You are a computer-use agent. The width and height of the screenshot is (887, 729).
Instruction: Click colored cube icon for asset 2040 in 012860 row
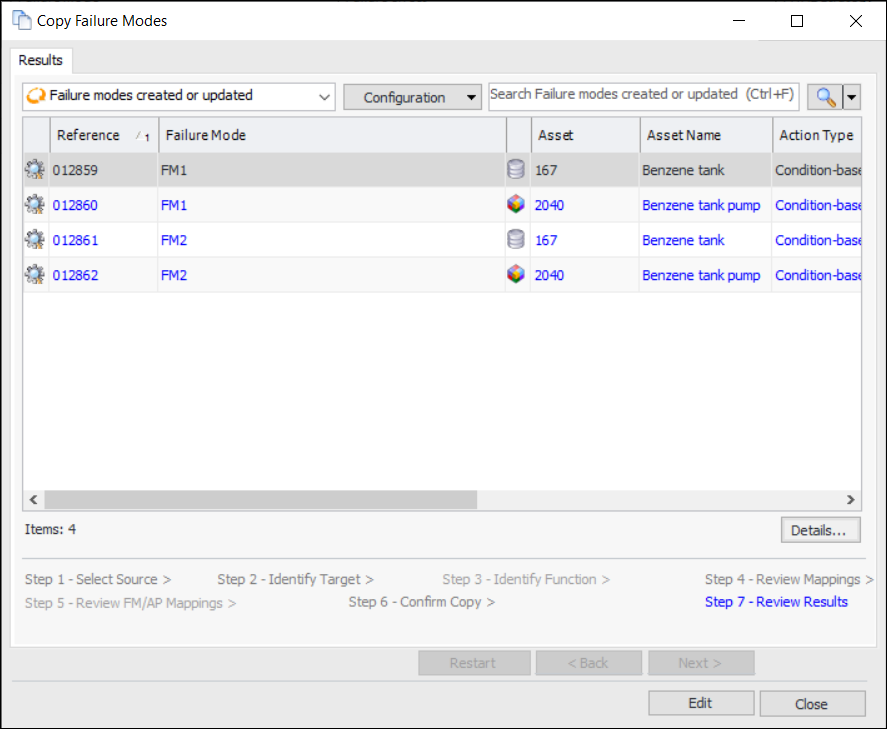click(516, 206)
